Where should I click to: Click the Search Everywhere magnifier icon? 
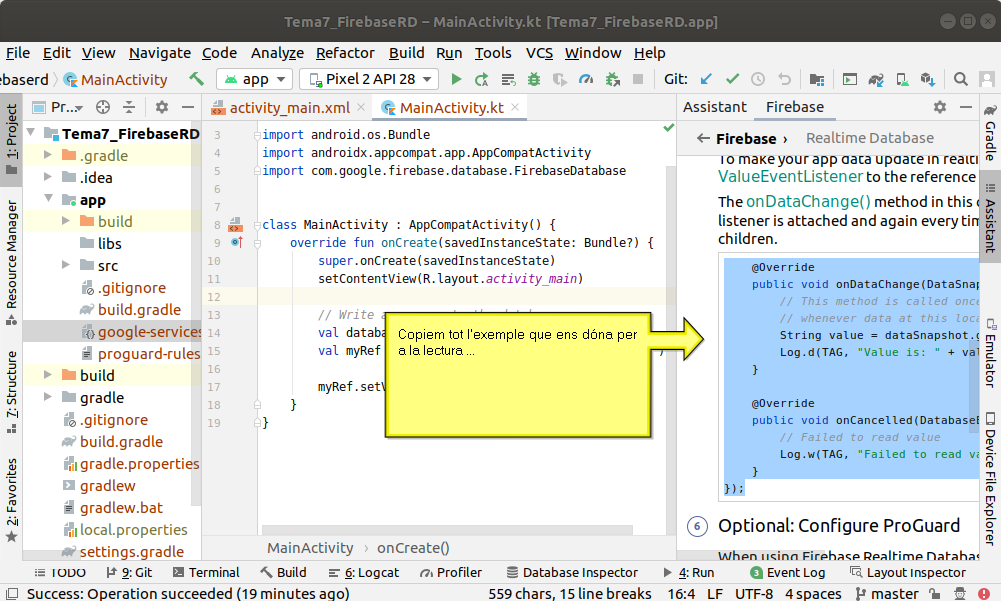[x=960, y=79]
